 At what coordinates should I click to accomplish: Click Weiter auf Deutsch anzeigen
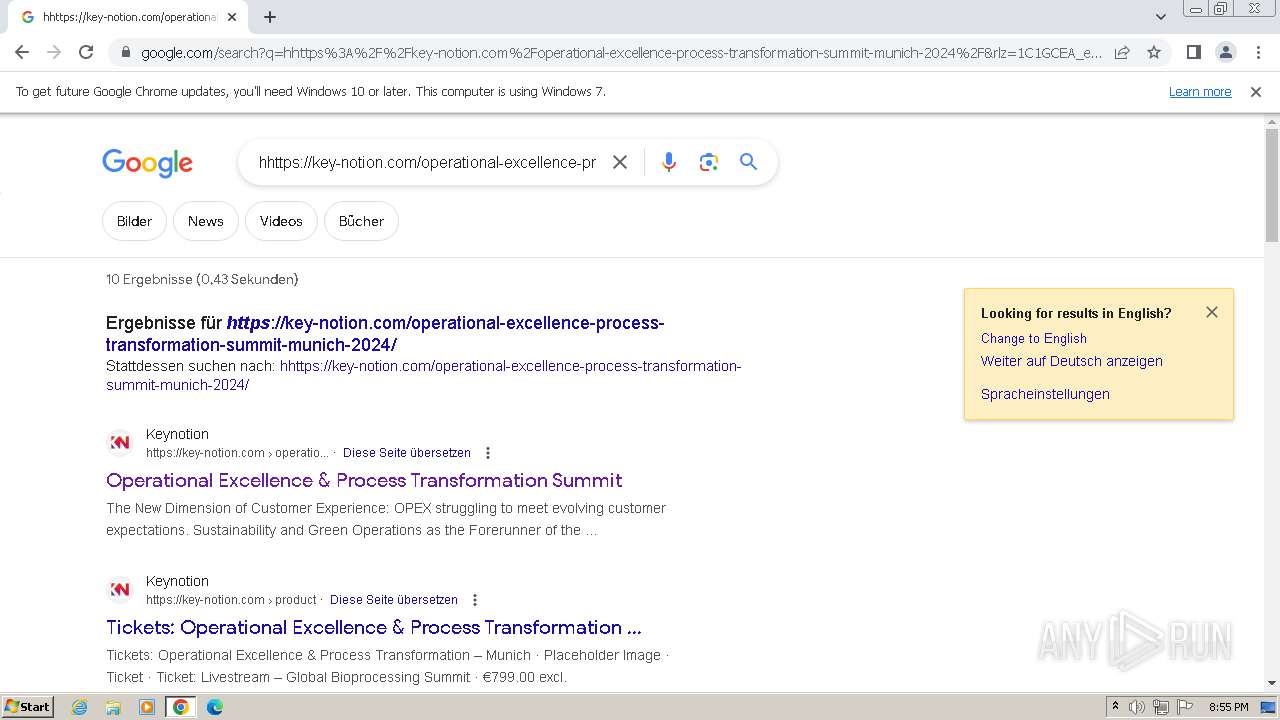pos(1072,361)
